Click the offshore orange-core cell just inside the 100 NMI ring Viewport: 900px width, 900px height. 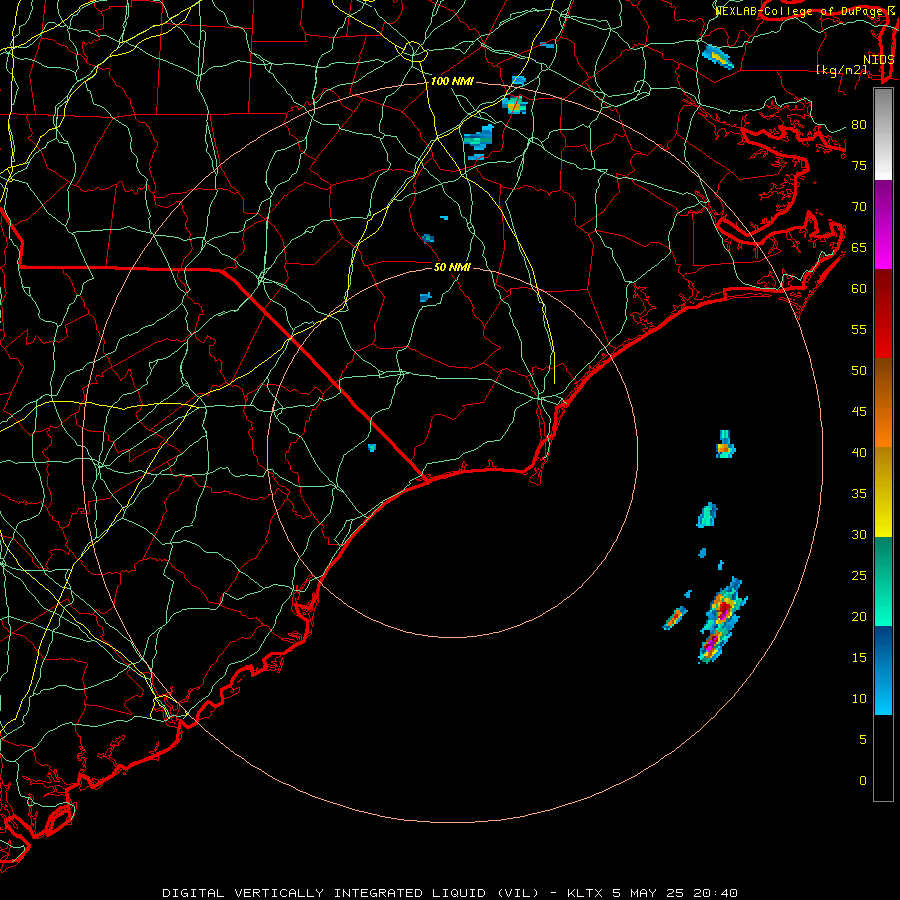click(726, 444)
